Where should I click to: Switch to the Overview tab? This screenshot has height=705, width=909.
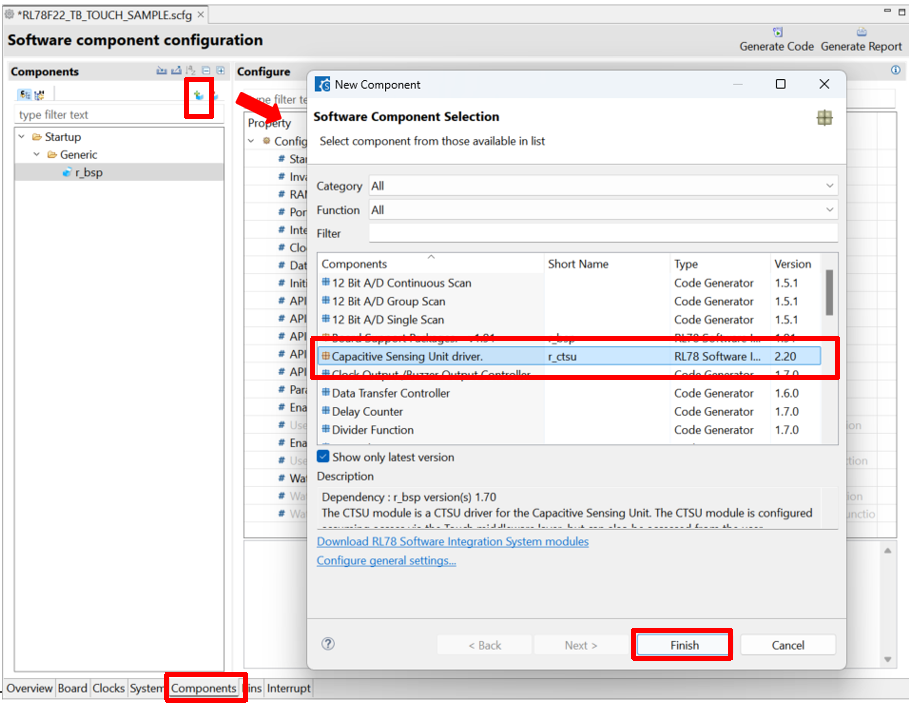[x=30, y=688]
